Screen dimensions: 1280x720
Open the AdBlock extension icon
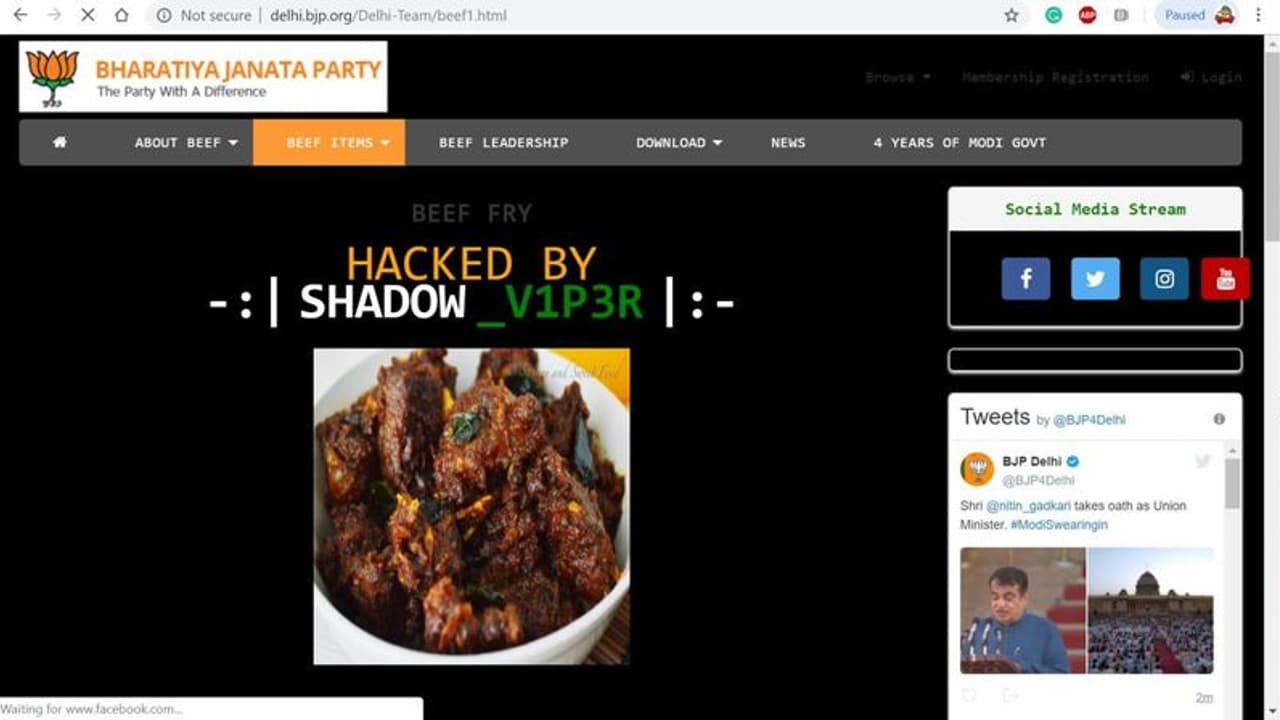click(x=1087, y=15)
